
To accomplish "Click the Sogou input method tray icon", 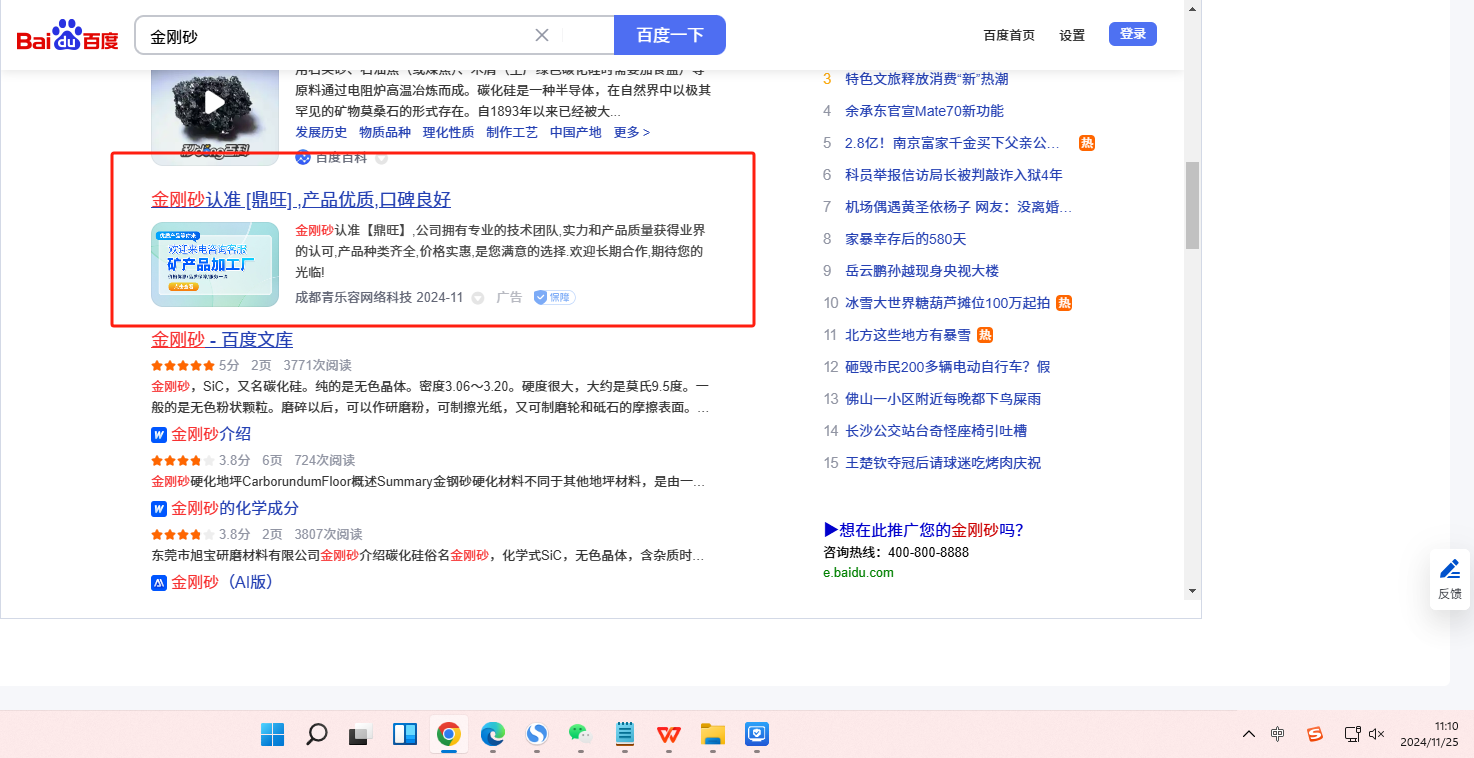I will click(1315, 734).
